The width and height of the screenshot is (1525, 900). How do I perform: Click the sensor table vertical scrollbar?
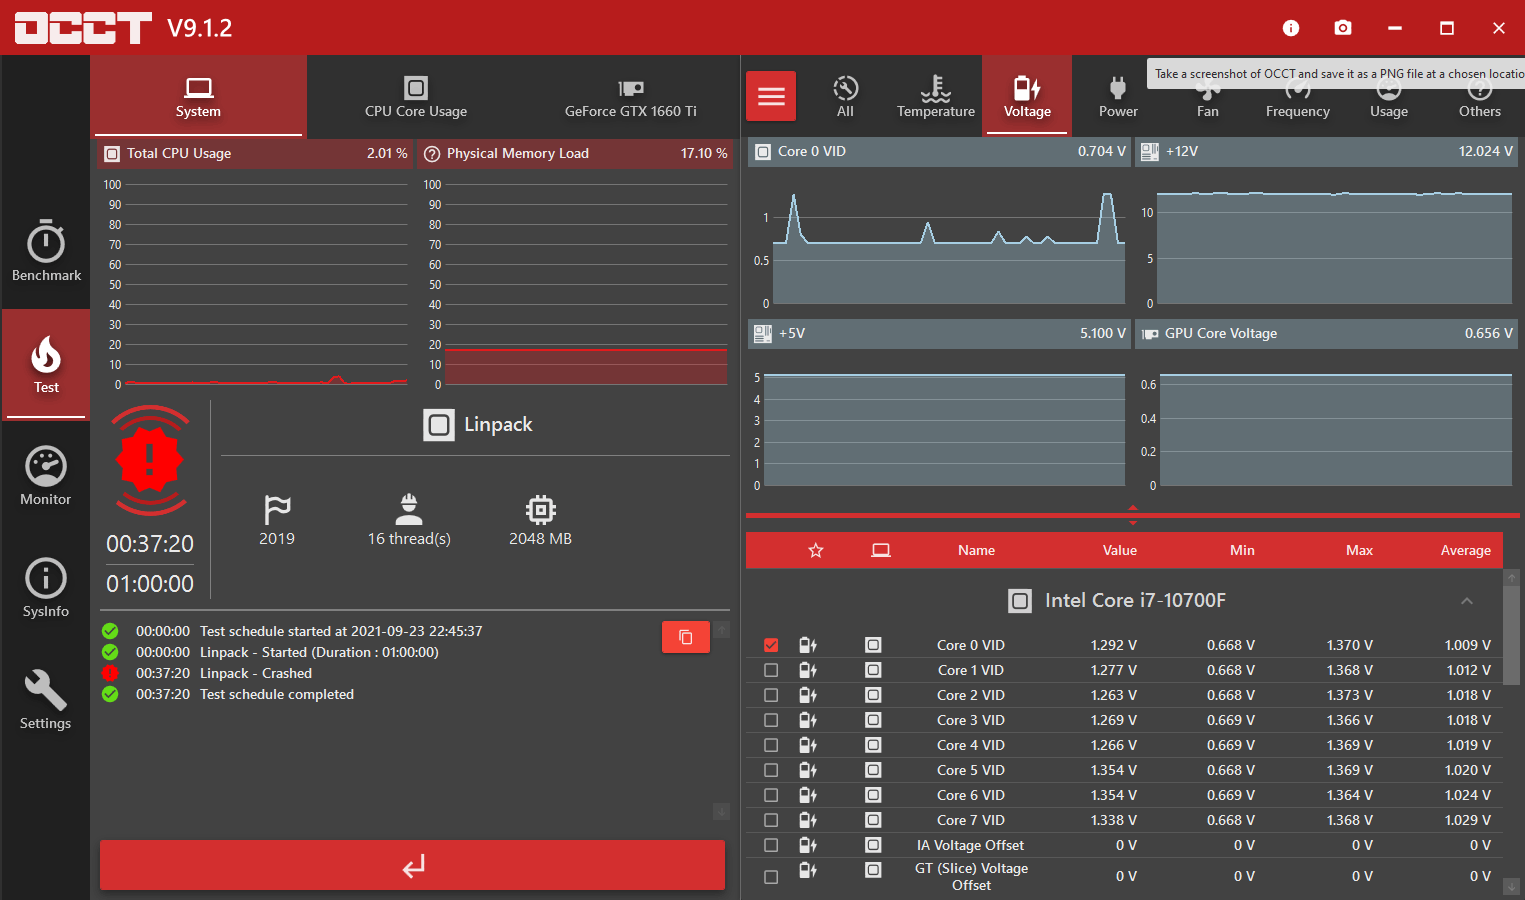pyautogui.click(x=1512, y=636)
